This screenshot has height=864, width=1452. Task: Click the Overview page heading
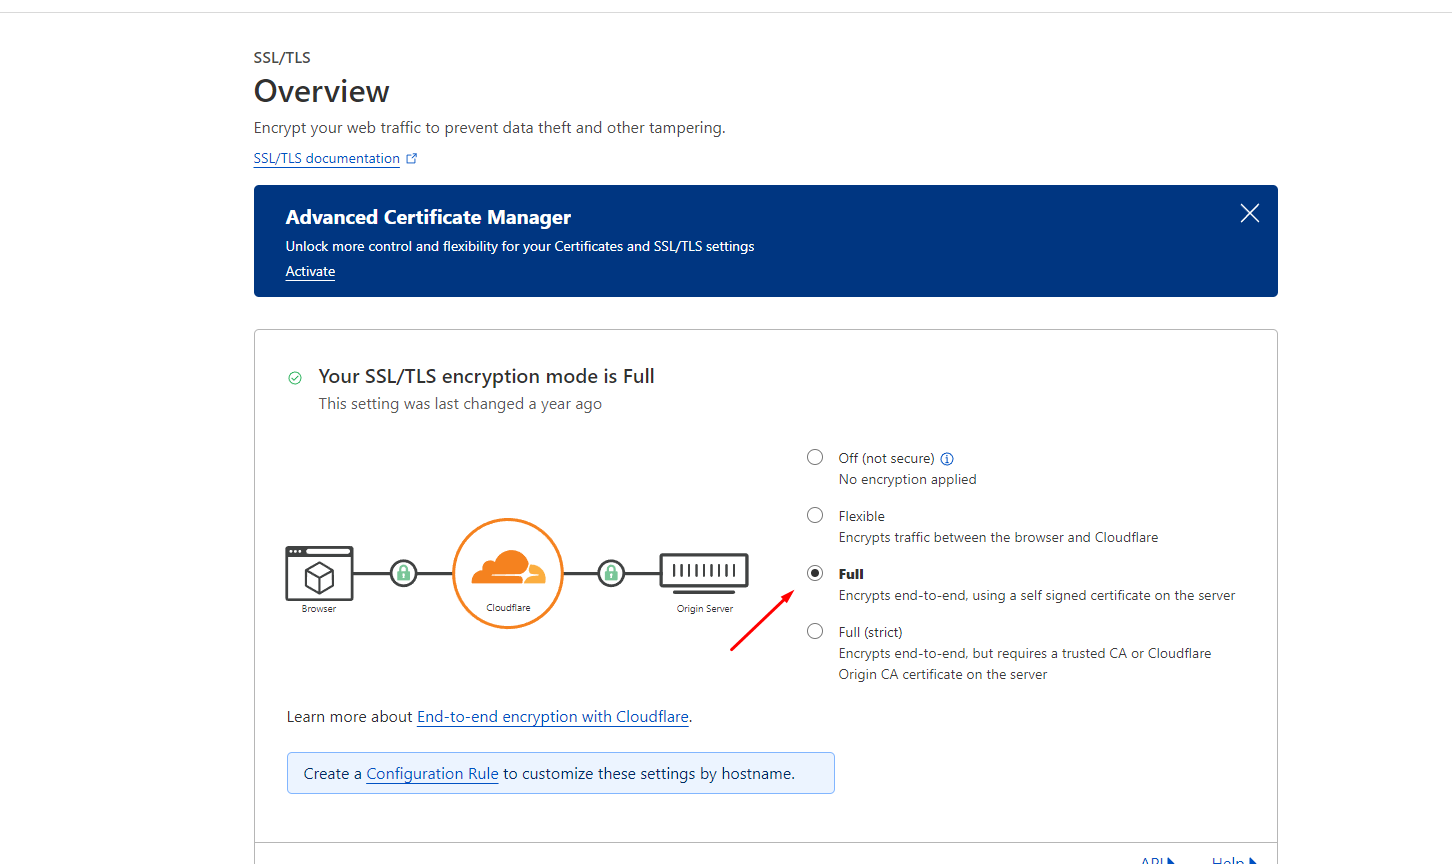pos(321,91)
